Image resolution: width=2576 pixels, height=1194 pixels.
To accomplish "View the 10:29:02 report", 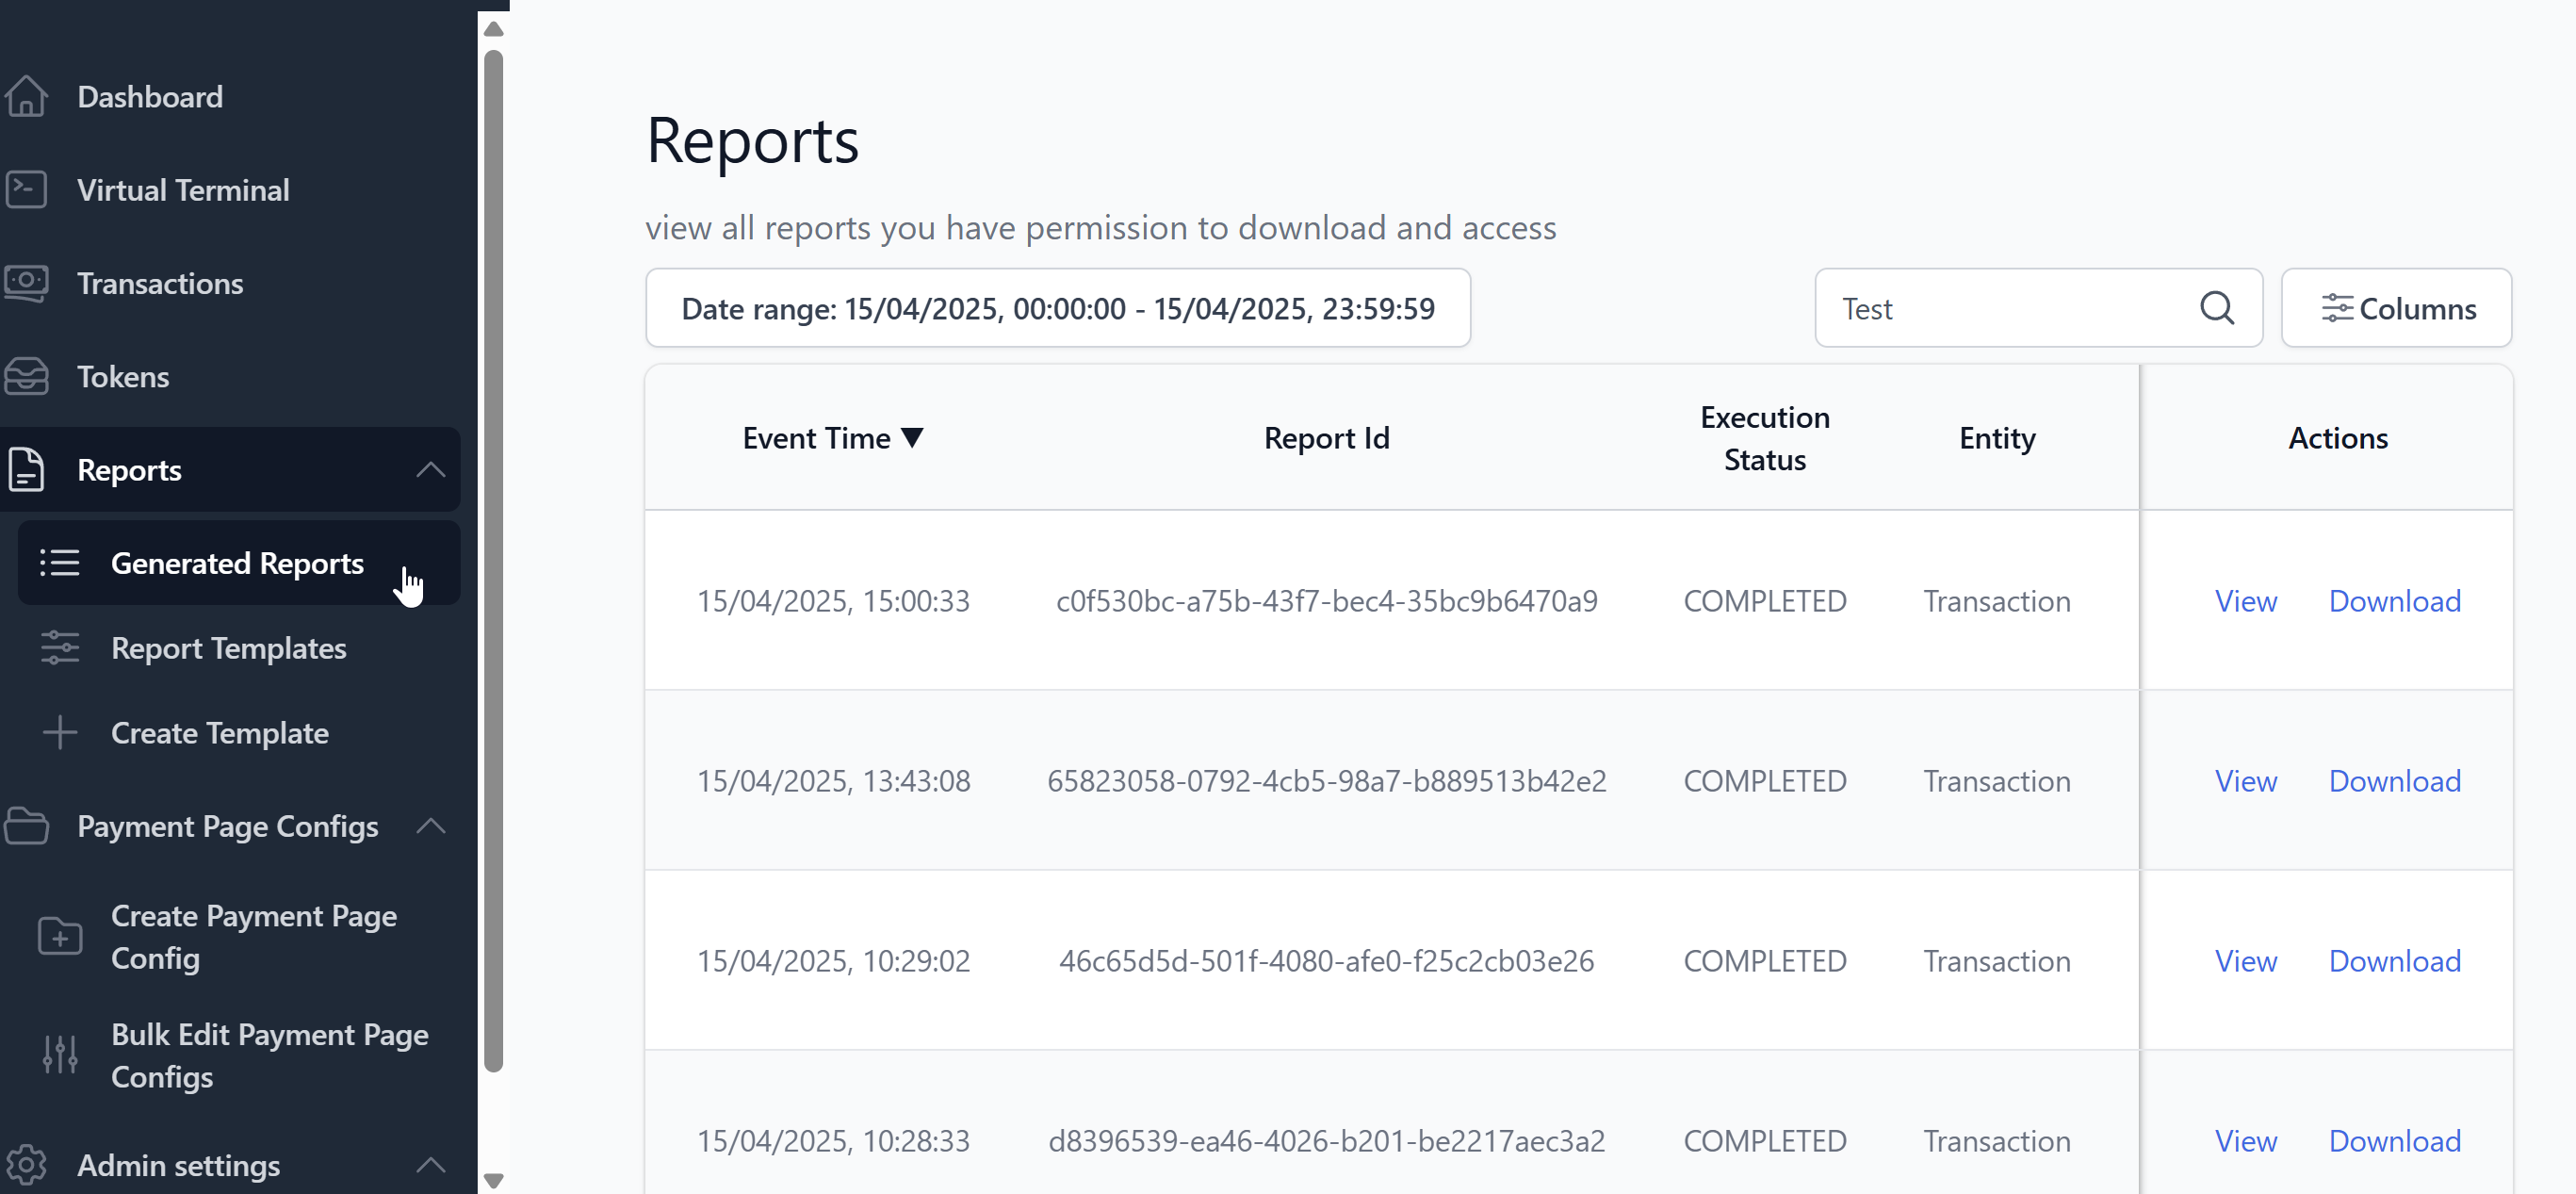I will coord(2246,961).
